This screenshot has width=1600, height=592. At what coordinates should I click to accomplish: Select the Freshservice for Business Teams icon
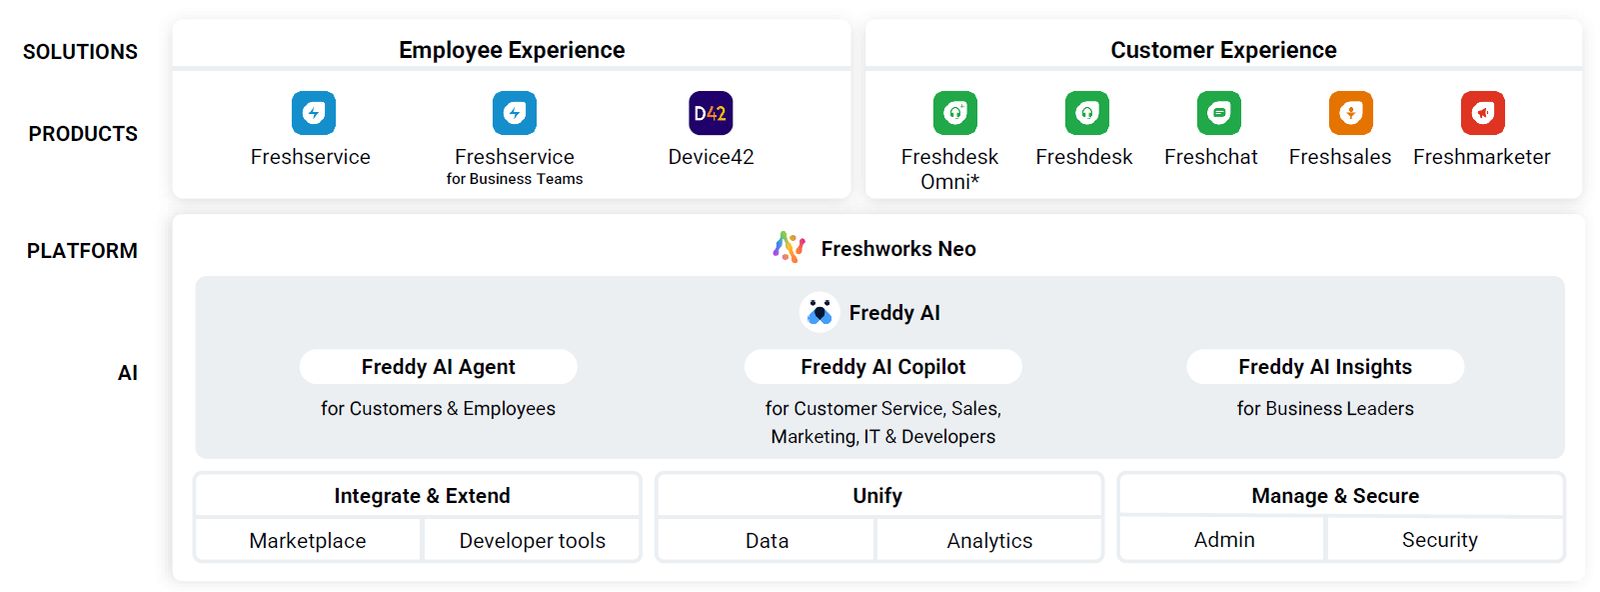[x=514, y=113]
